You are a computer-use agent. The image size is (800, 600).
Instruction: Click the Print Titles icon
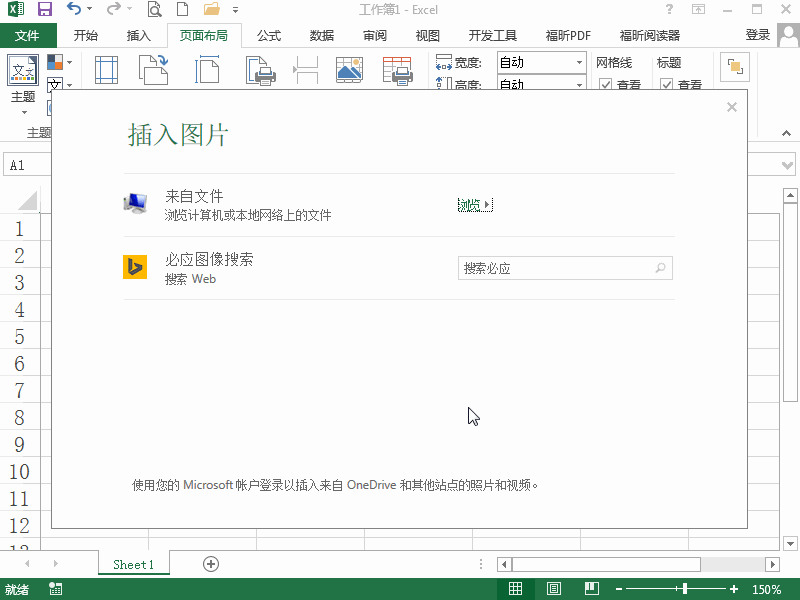point(397,70)
